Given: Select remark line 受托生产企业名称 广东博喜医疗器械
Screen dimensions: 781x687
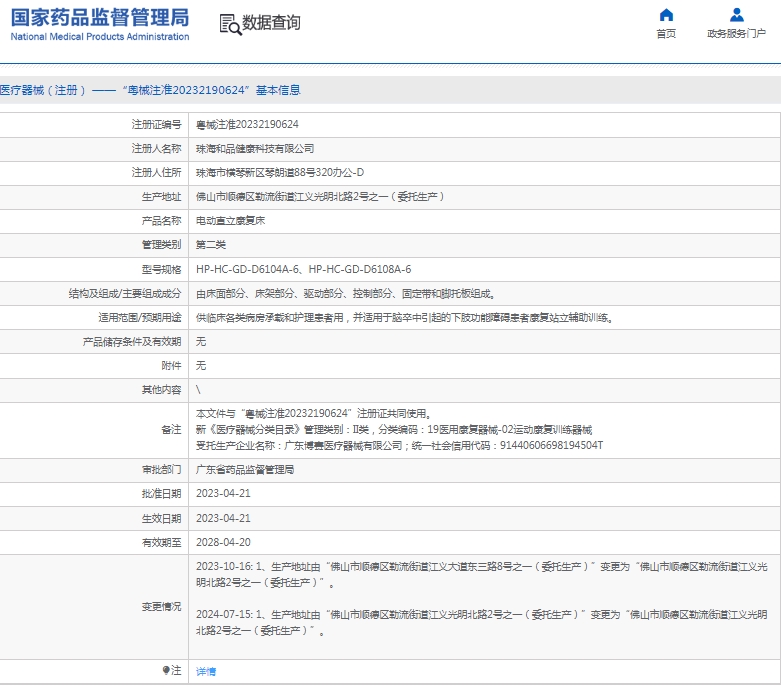Looking at the screenshot, I should (x=399, y=445).
